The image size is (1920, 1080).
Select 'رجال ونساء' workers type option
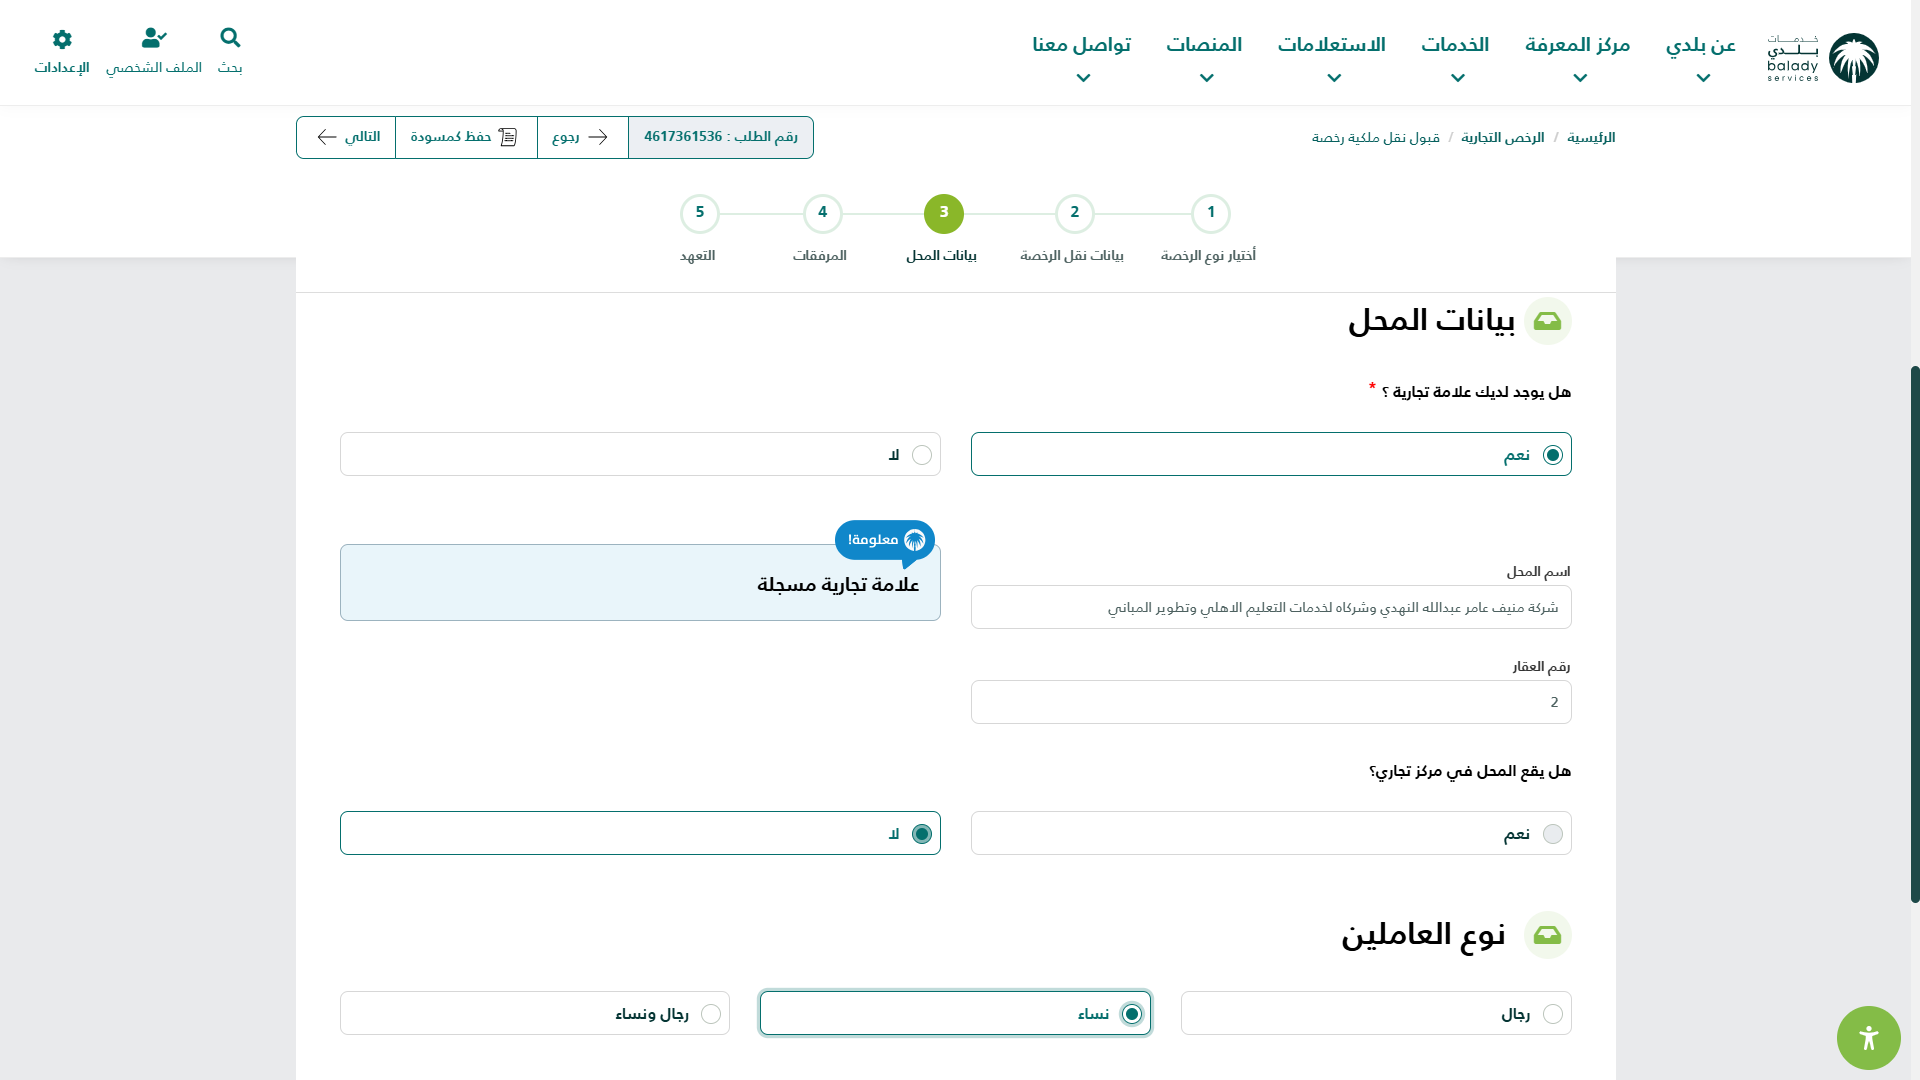710,1014
